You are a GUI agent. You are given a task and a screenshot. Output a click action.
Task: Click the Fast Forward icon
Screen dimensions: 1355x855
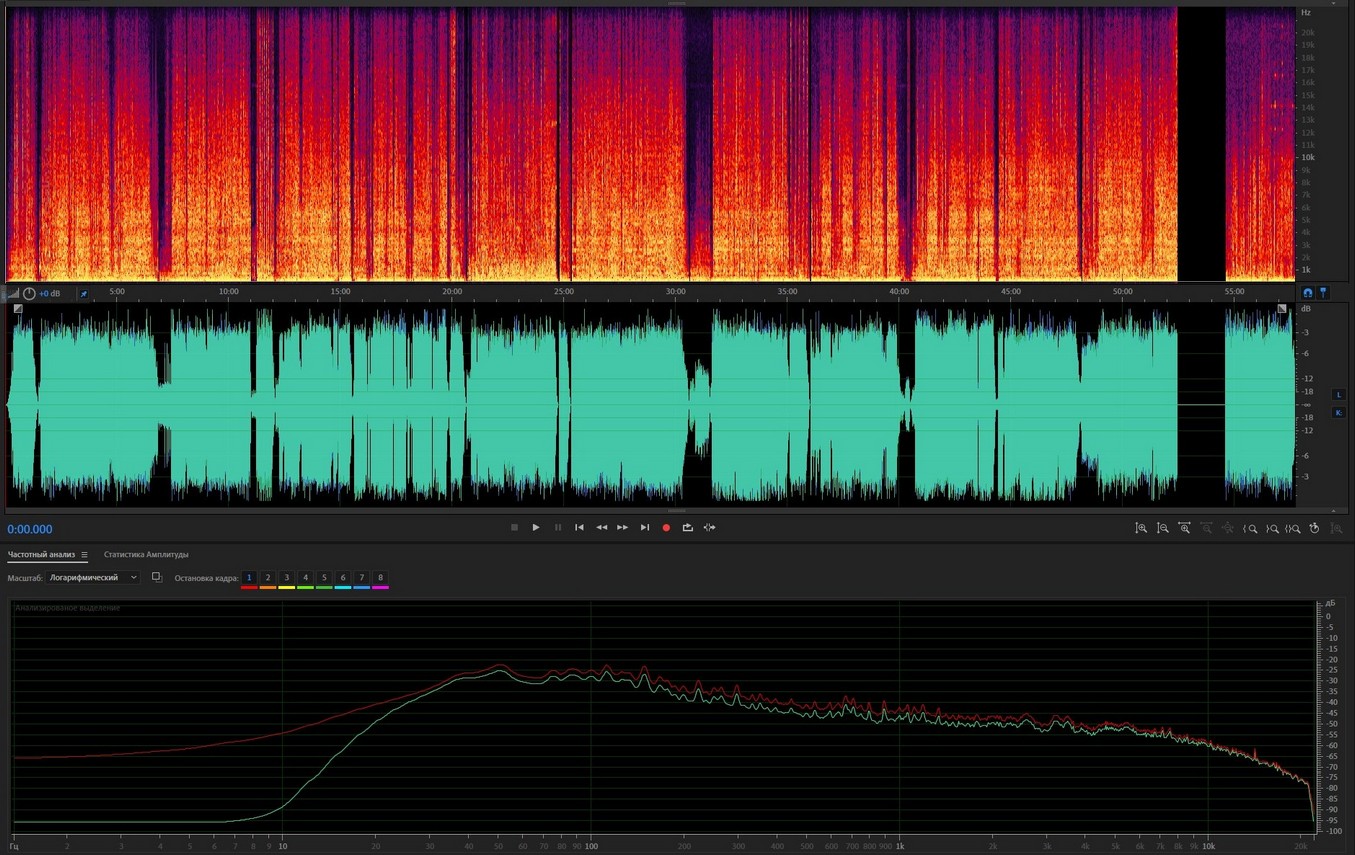(x=623, y=528)
